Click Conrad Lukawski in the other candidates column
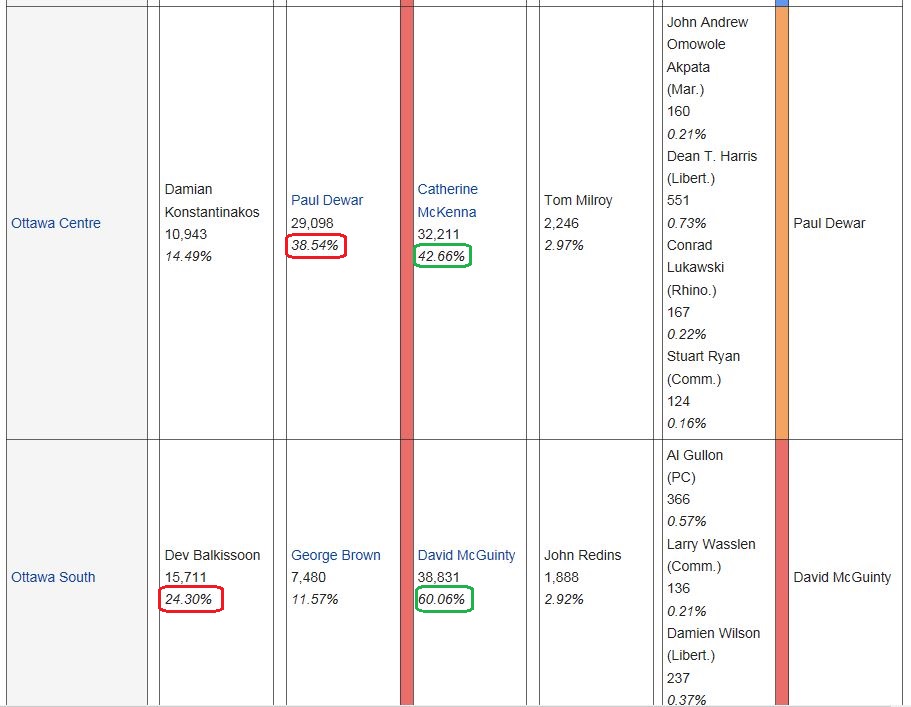The height and width of the screenshot is (707, 911). click(x=696, y=256)
